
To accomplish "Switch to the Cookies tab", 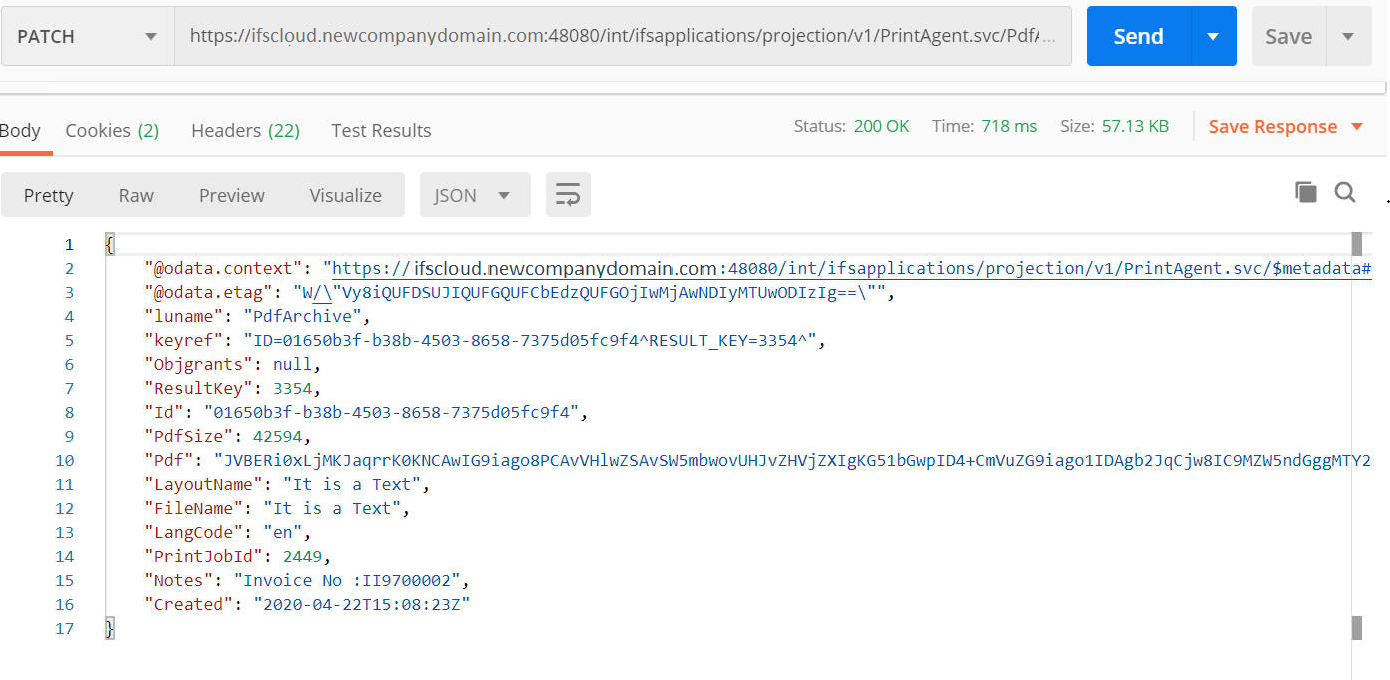I will tap(112, 131).
